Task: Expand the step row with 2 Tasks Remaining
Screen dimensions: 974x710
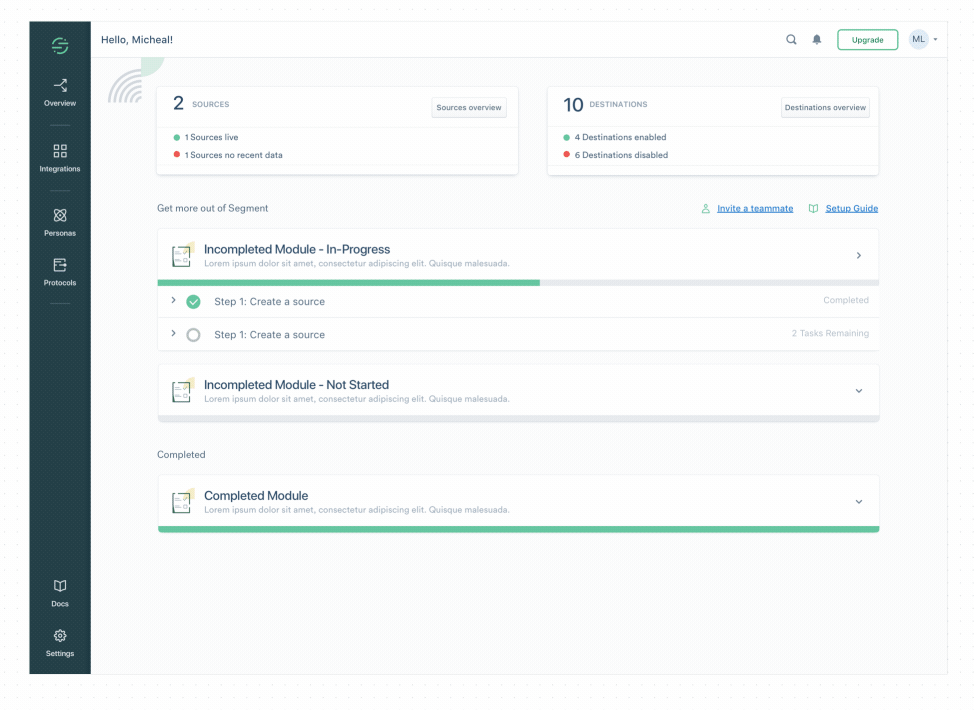Action: 173,334
